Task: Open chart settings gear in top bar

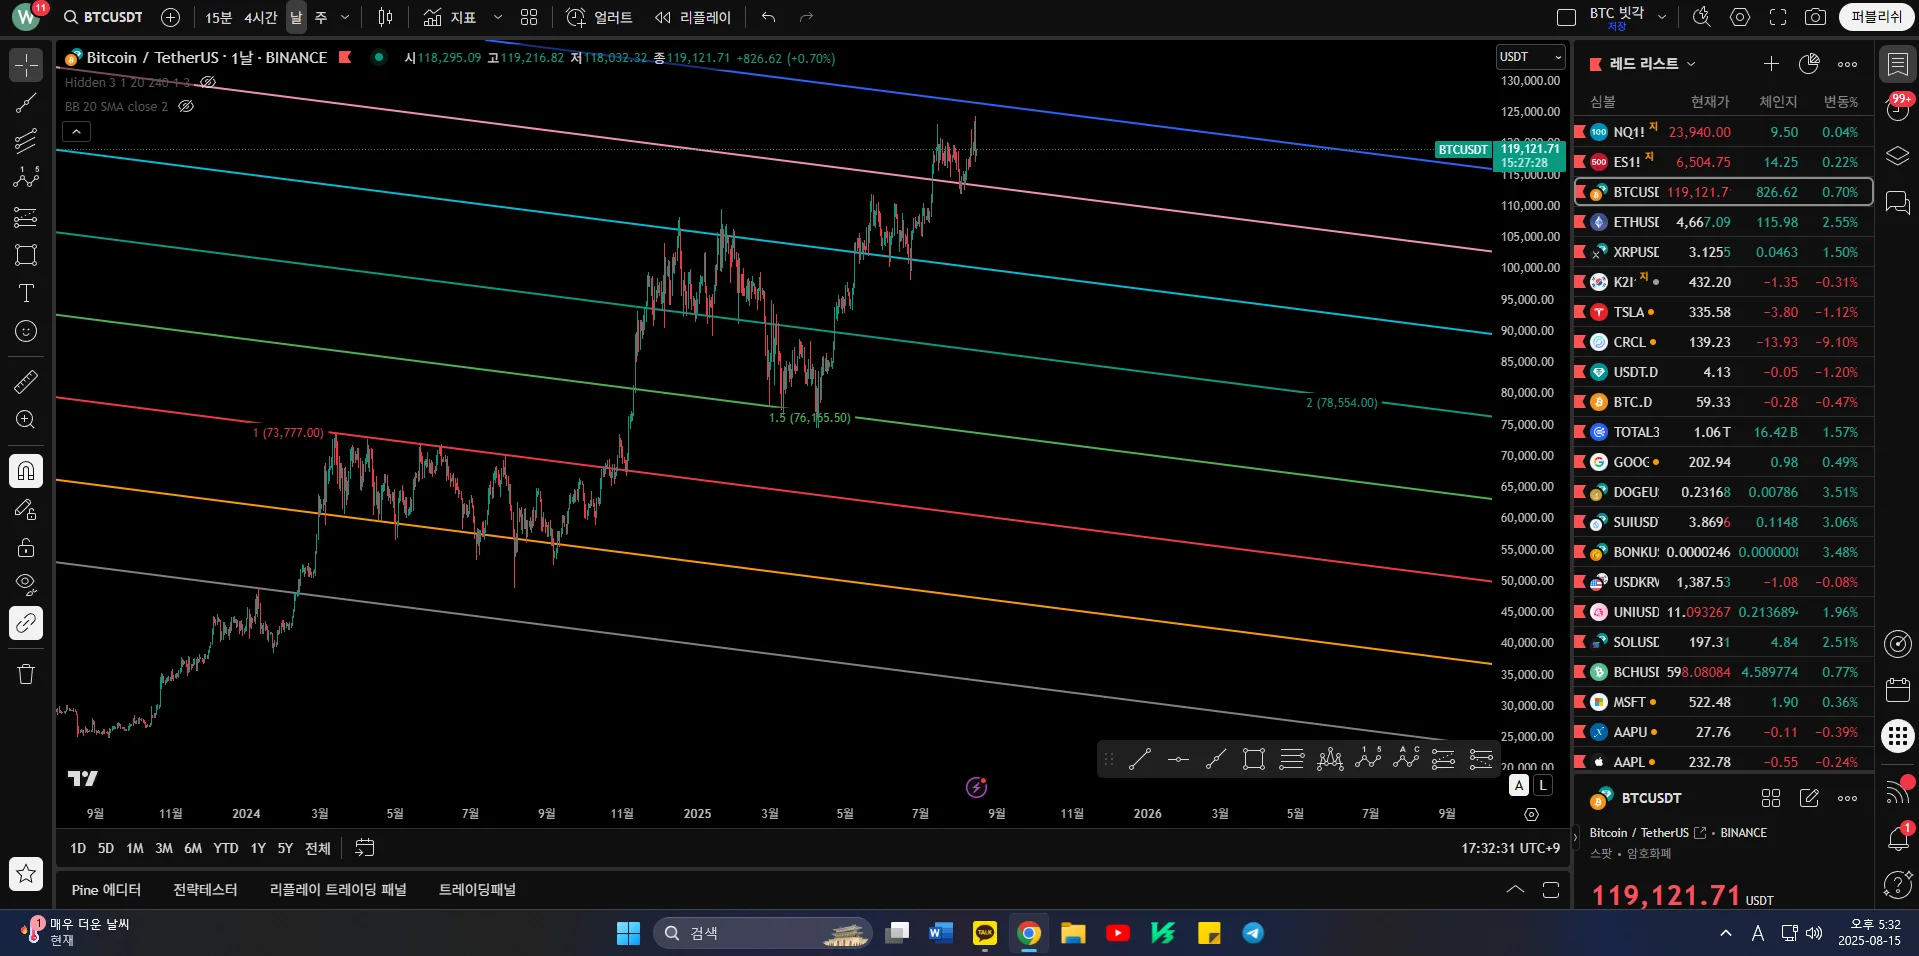Action: (x=1740, y=17)
